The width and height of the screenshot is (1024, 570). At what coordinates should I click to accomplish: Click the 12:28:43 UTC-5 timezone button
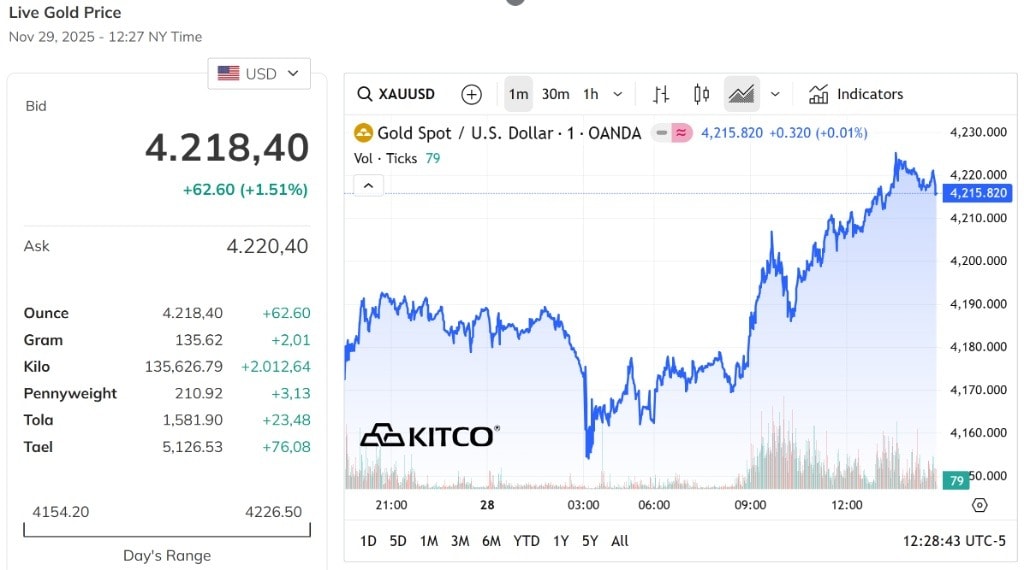[954, 541]
